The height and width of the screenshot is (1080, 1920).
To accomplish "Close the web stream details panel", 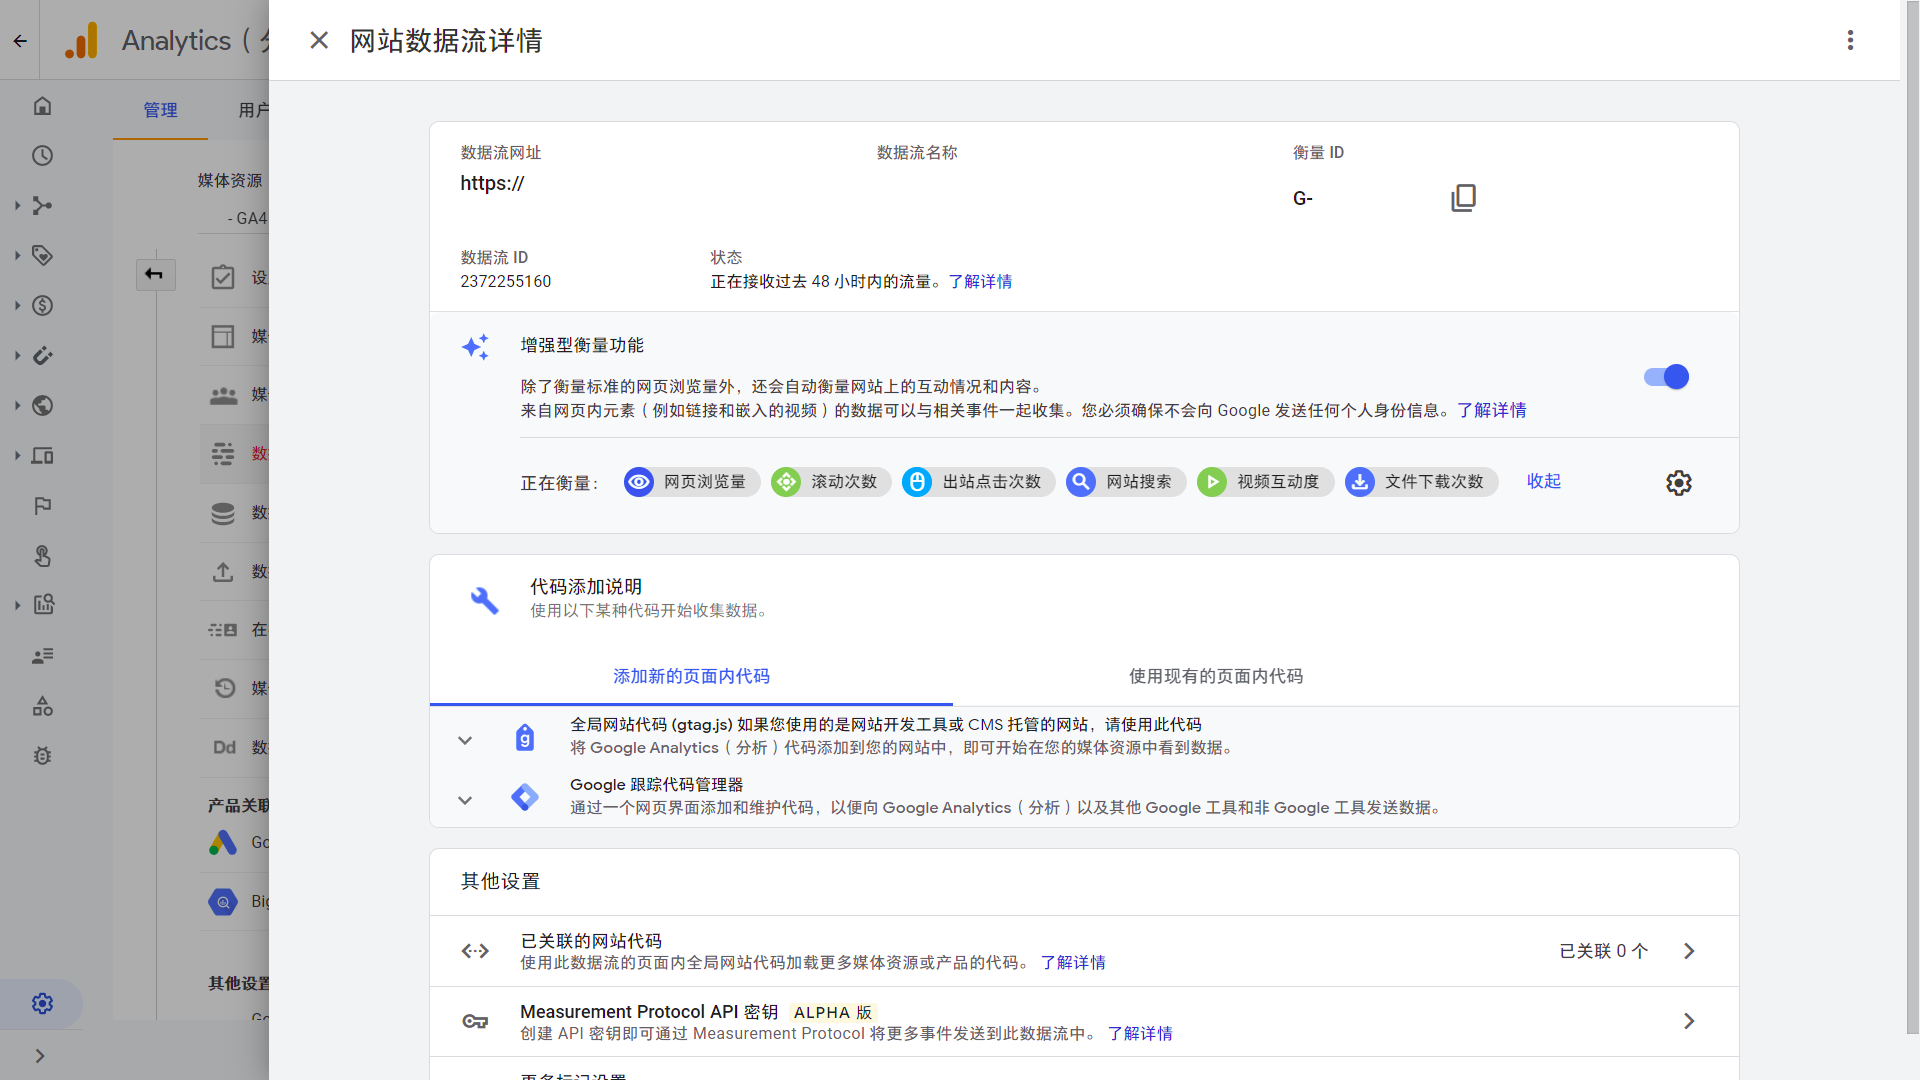I will point(319,40).
